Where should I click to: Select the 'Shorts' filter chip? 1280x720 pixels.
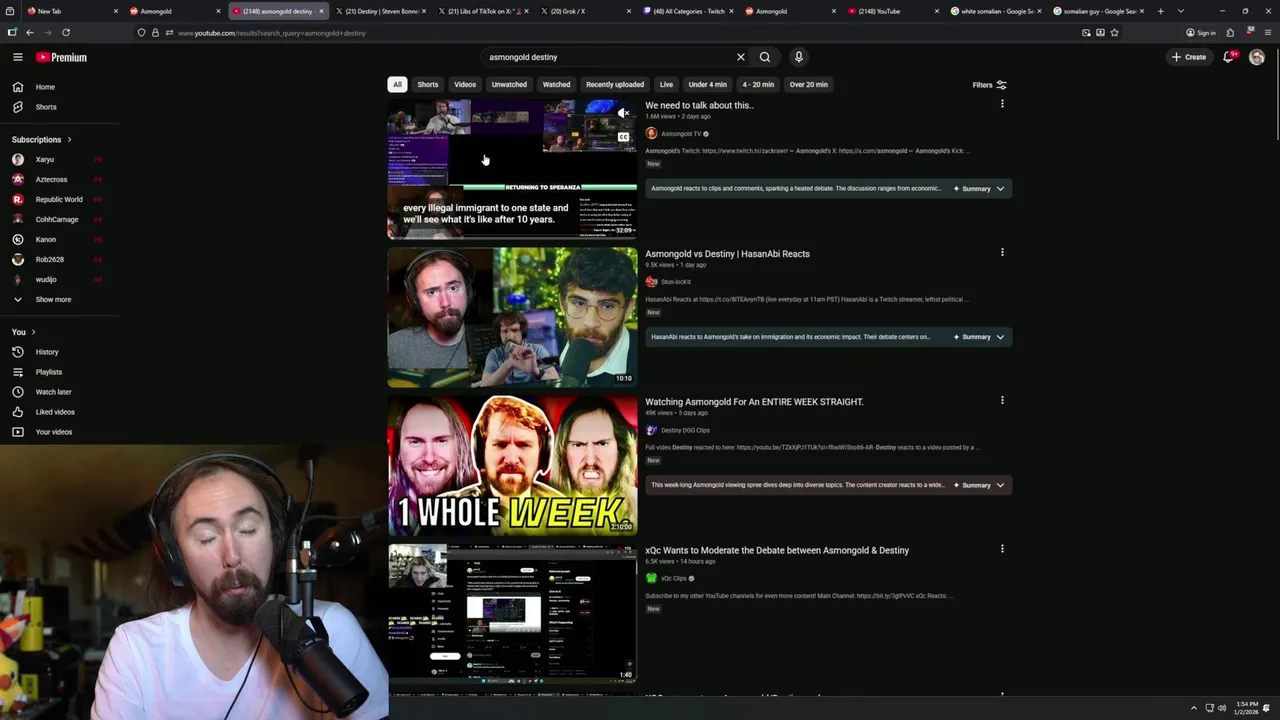point(428,84)
